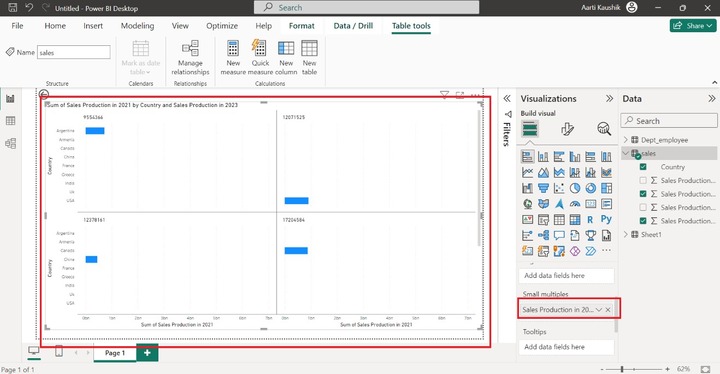Click the zoom in plus button
The image size is (720, 374).
(668, 369)
